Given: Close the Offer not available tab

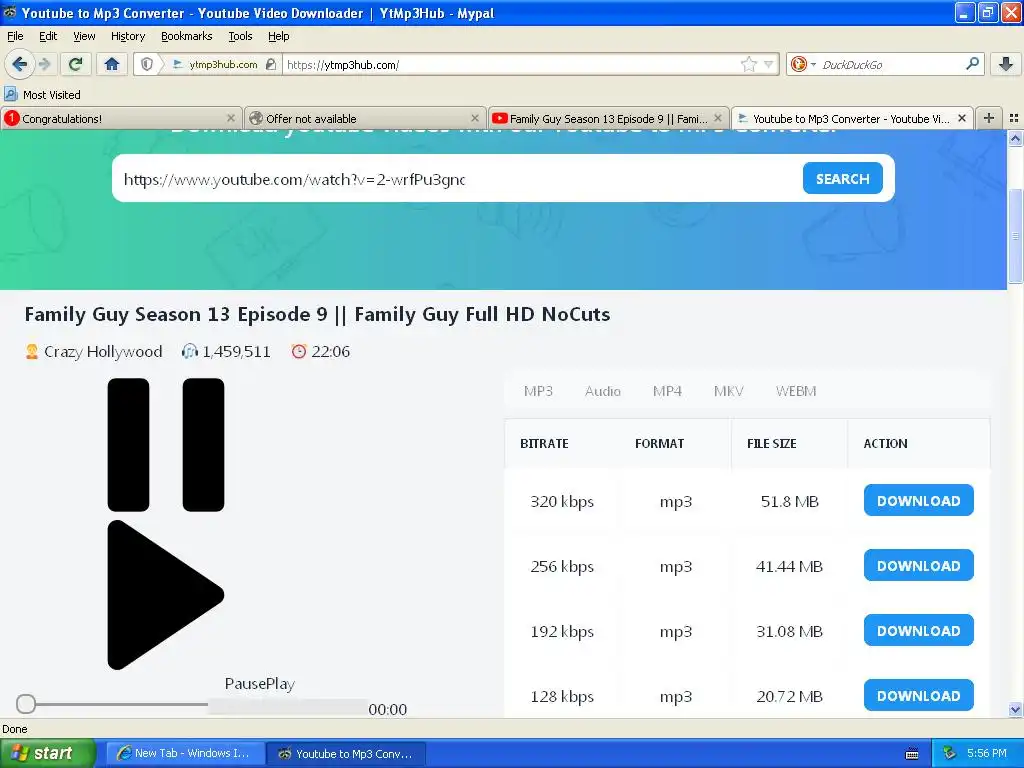Looking at the screenshot, I should (475, 118).
